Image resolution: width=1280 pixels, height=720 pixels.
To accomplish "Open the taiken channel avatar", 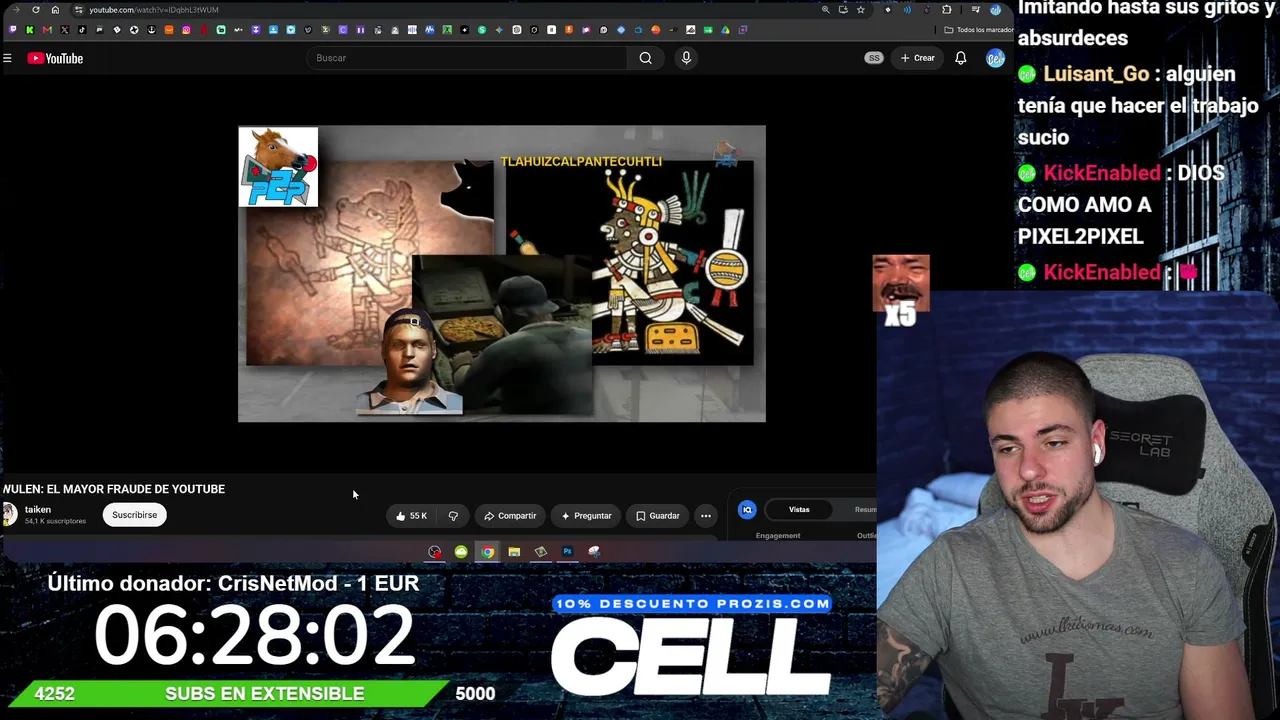I will click(9, 515).
